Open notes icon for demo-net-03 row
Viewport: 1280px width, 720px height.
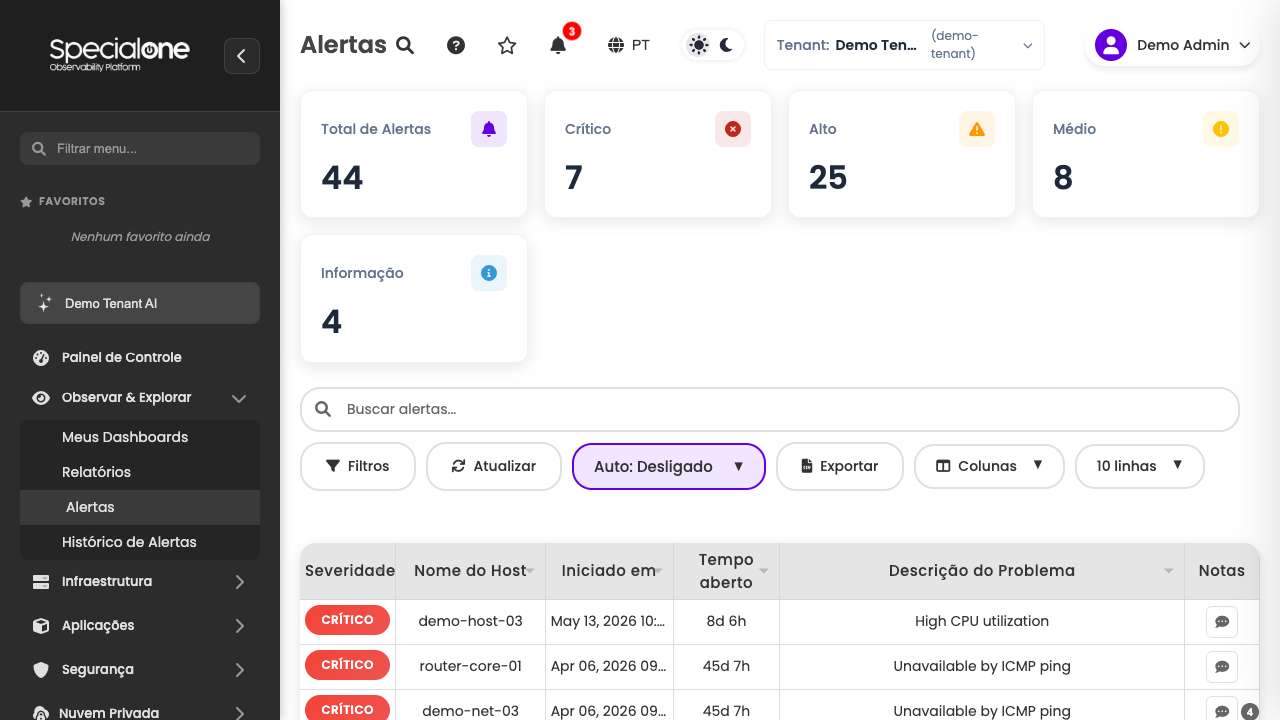point(1222,709)
